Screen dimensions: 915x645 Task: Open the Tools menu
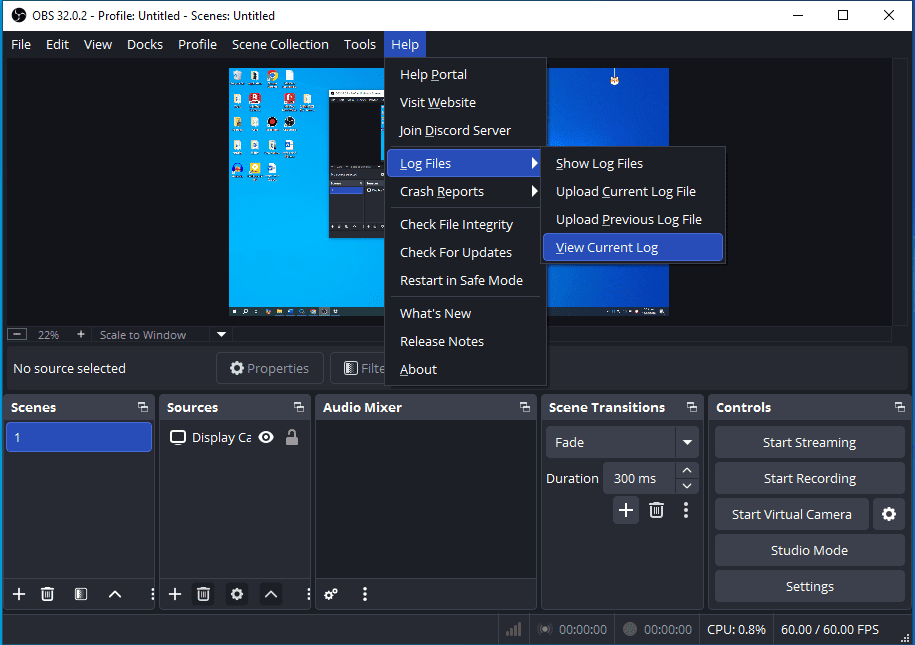359,44
